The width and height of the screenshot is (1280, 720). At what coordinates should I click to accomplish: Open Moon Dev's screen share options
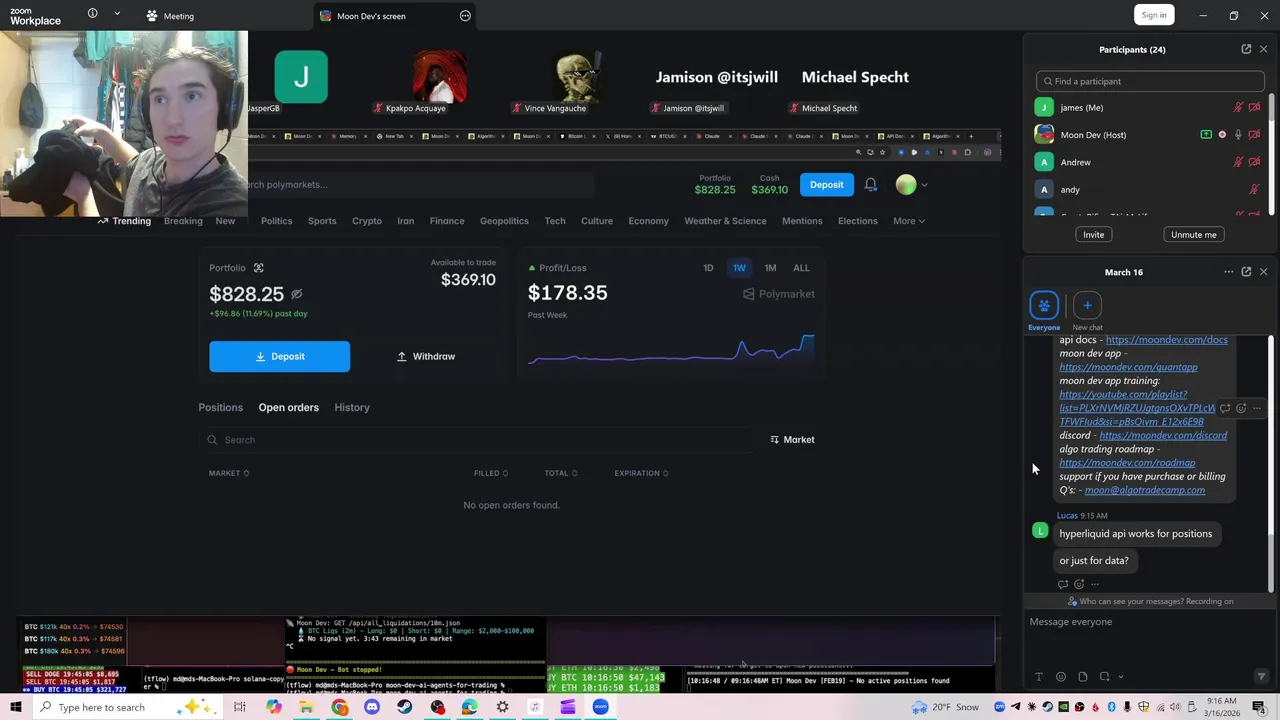pyautogui.click(x=465, y=16)
